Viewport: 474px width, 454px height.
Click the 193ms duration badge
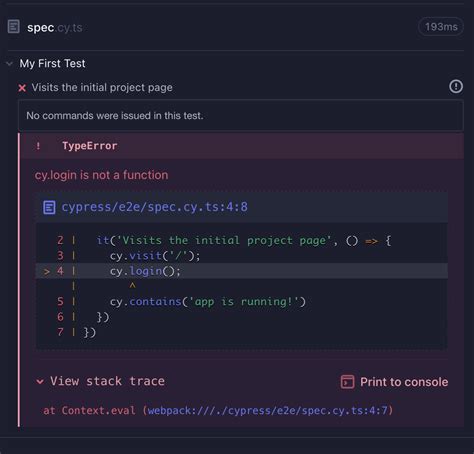441,27
